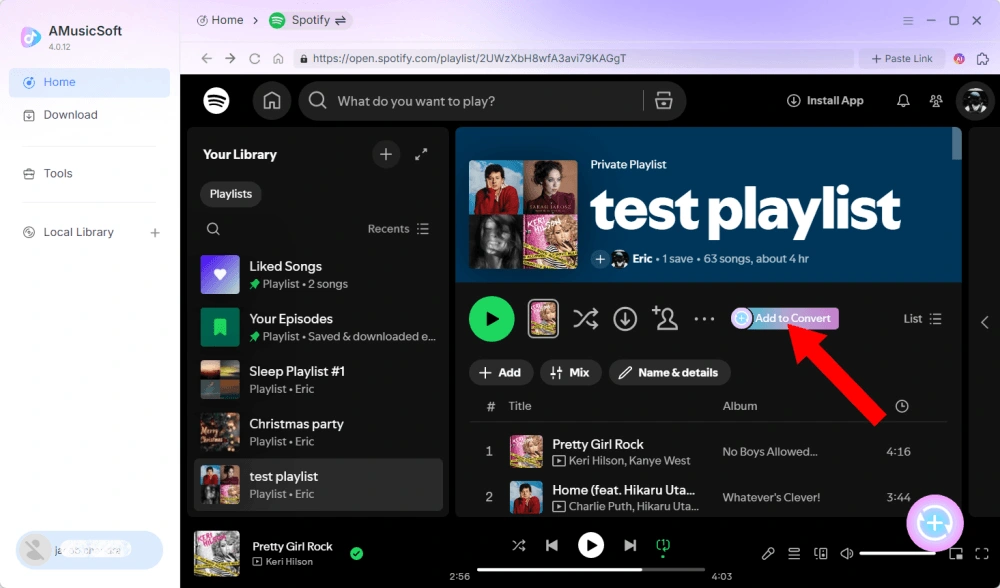Click Name & details button
This screenshot has width=1000, height=588.
(670, 372)
